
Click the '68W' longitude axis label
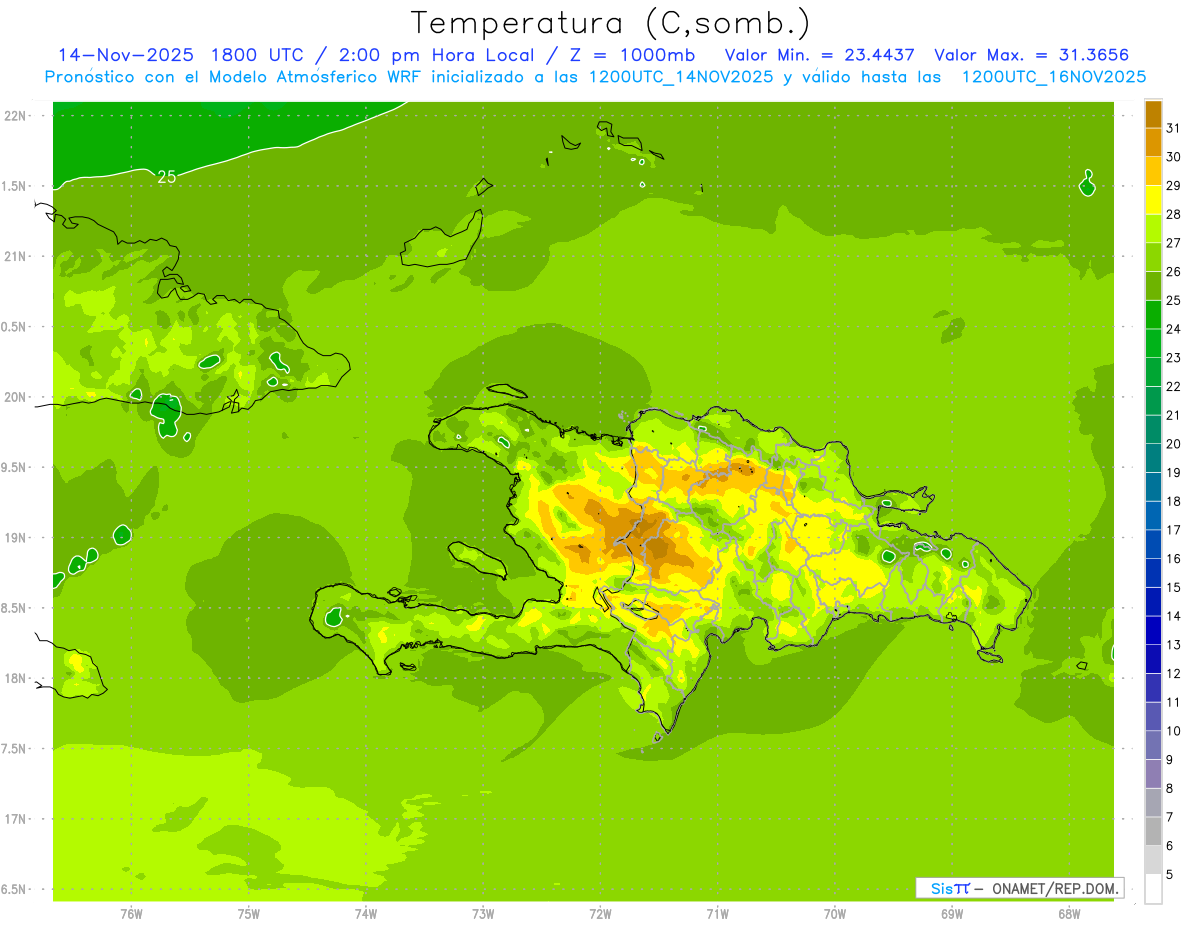[1069, 913]
